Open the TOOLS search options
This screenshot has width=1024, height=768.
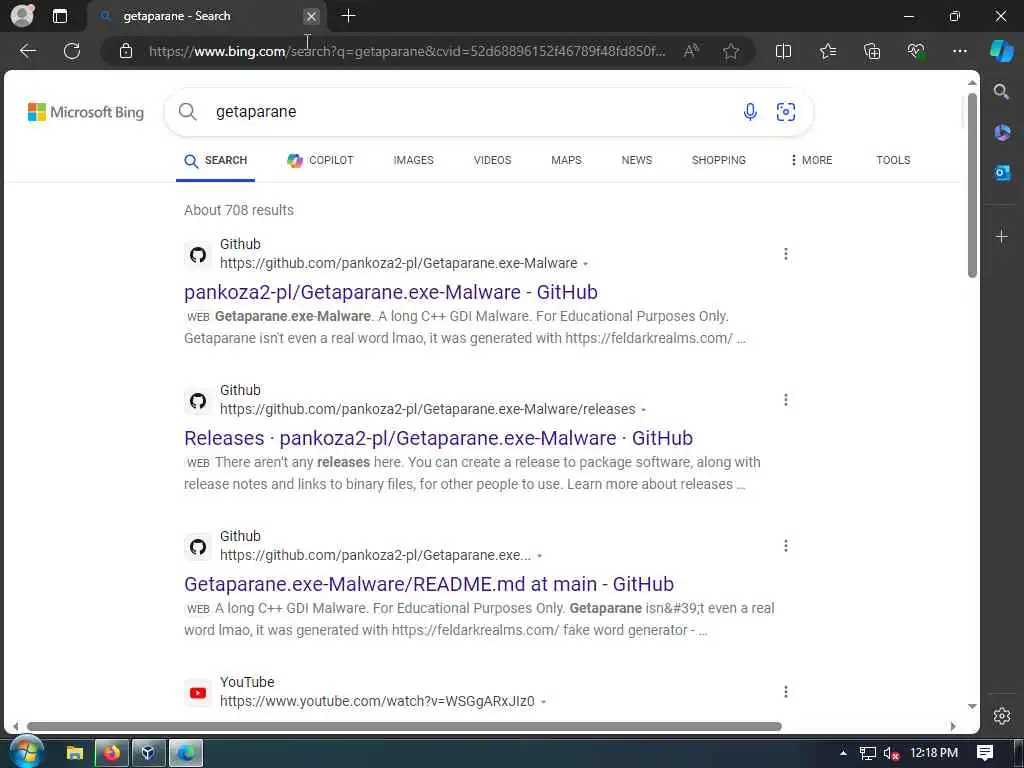[893, 160]
